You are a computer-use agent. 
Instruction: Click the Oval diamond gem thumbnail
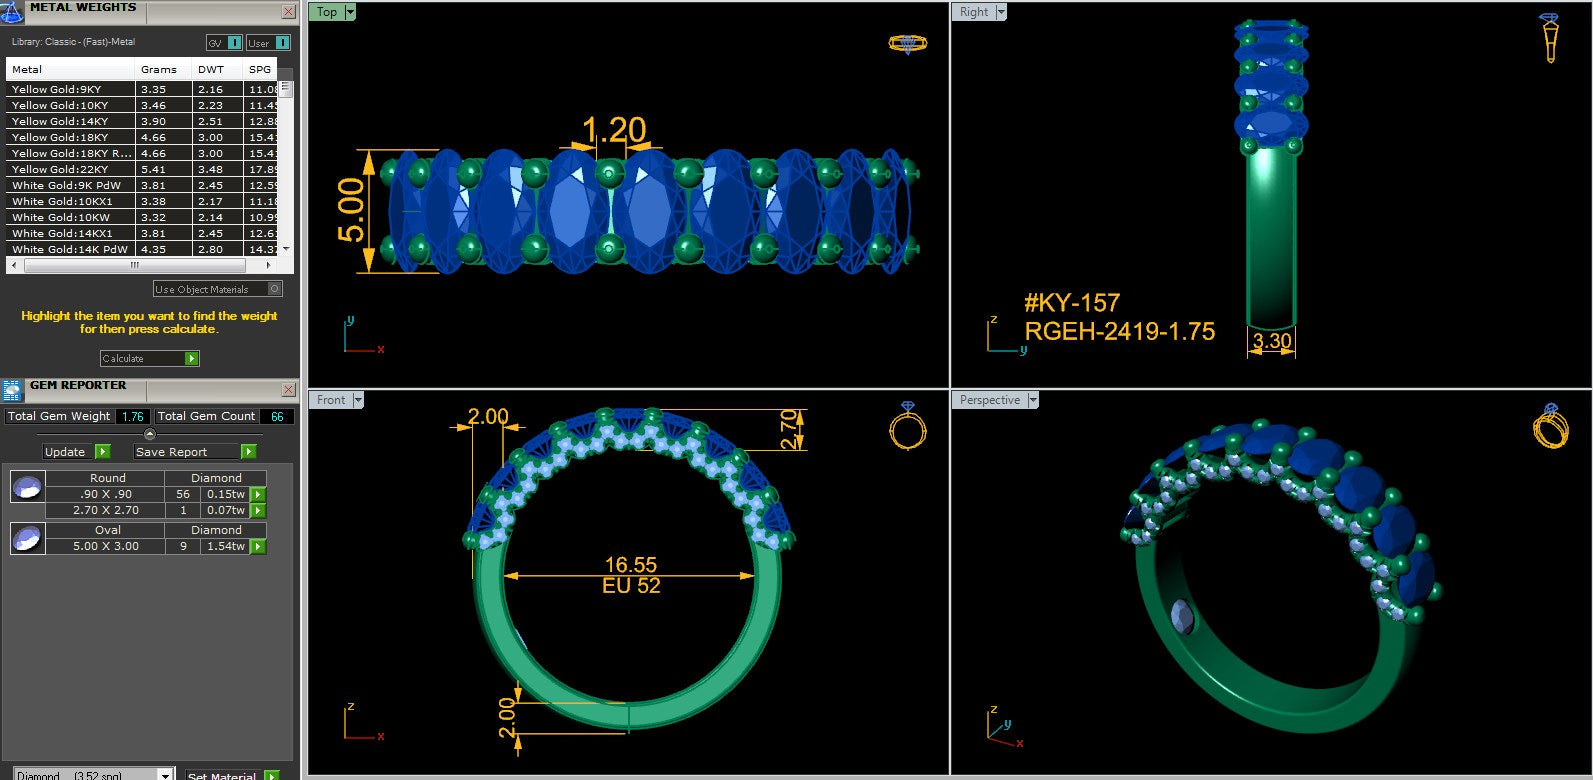click(27, 538)
